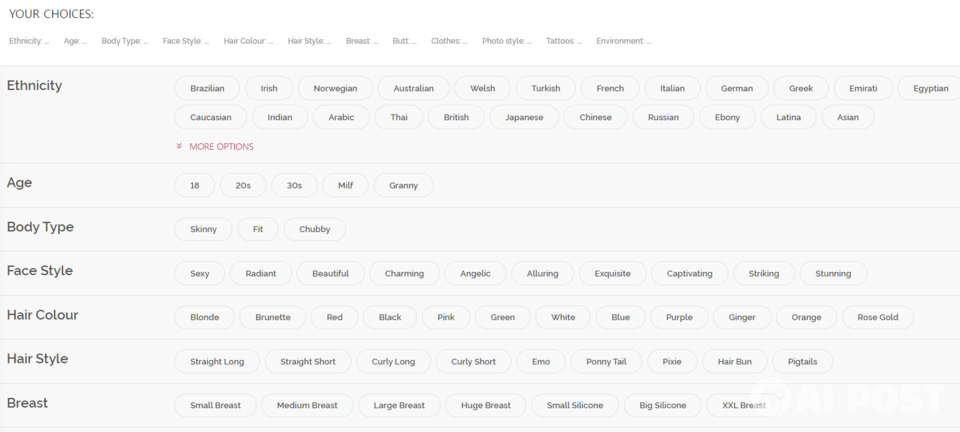
Task: Select the Norwegian ethnicity option
Action: click(335, 88)
